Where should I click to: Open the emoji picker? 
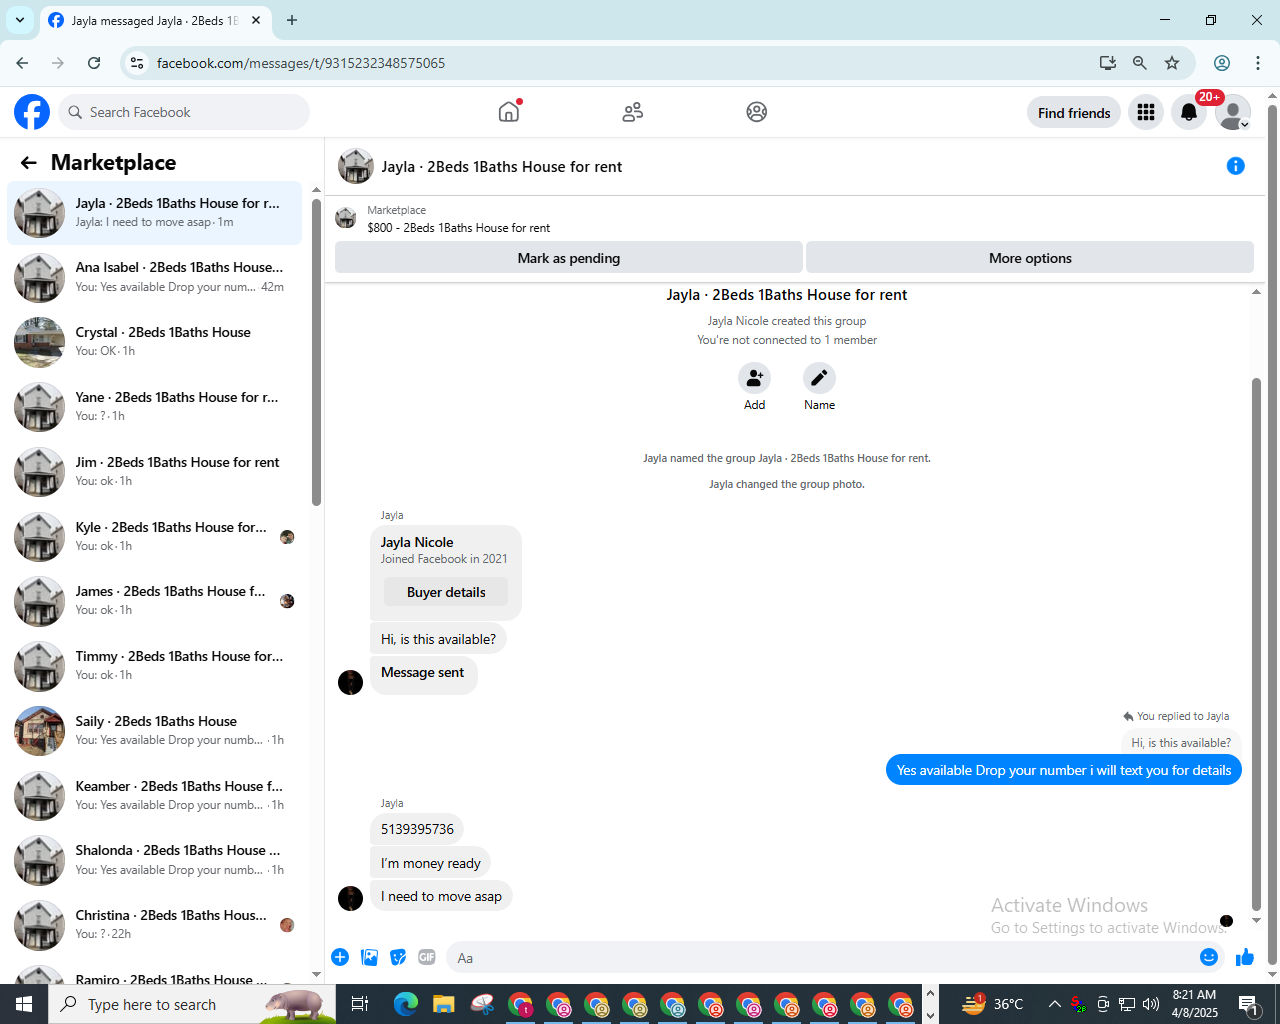coord(1209,957)
